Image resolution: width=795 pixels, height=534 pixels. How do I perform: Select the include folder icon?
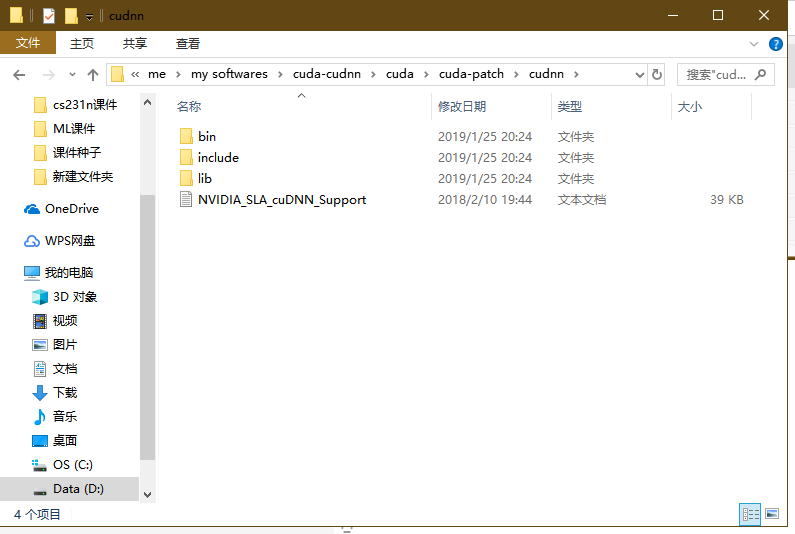pyautogui.click(x=186, y=157)
